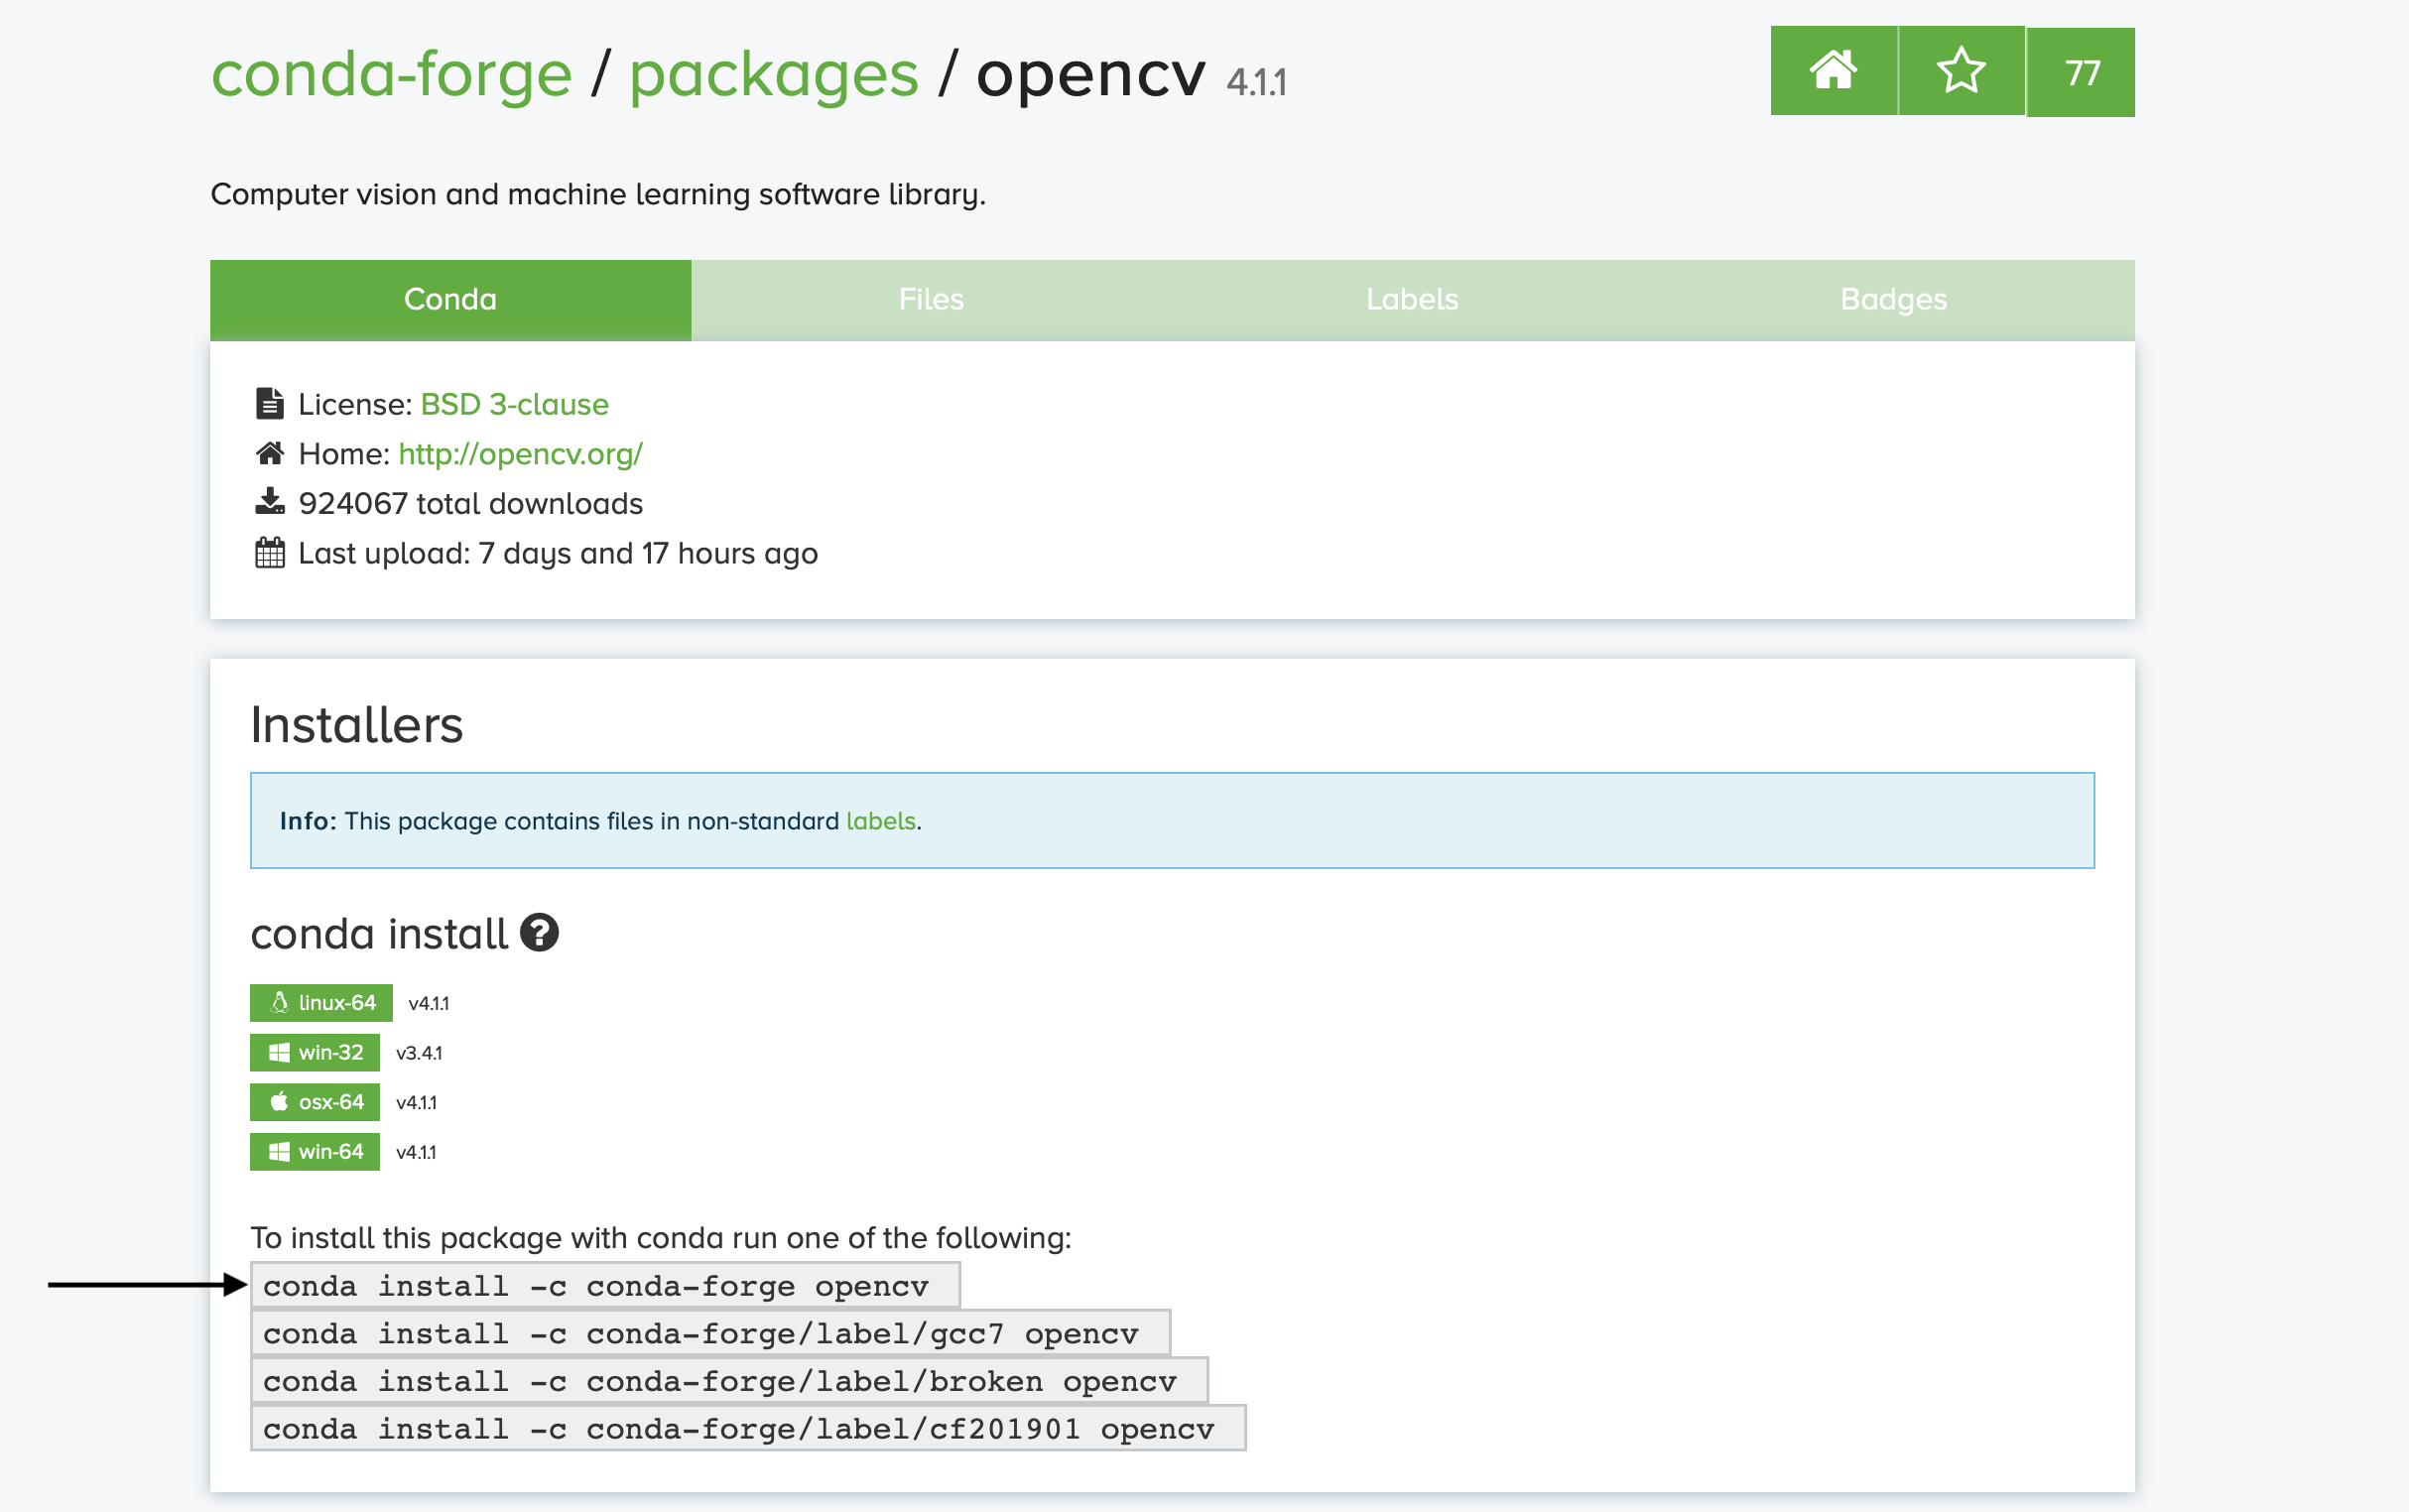Image resolution: width=2409 pixels, height=1512 pixels.
Task: Click the '924067 total downloads' text
Action: [470, 503]
